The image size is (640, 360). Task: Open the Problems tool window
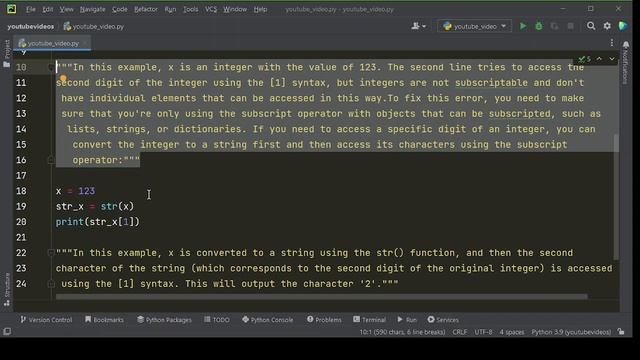point(324,320)
